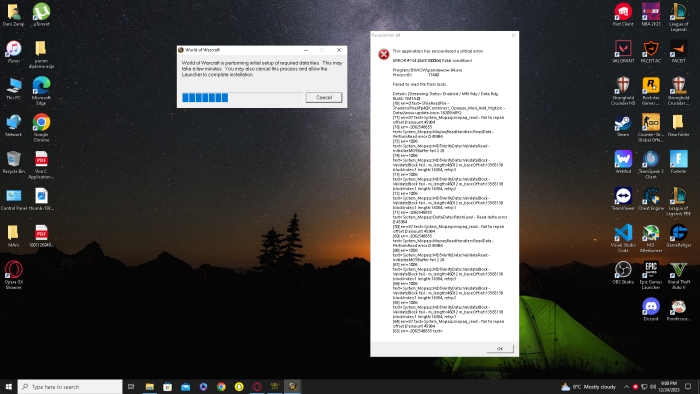Open Opera GX from the taskbar

(257, 386)
